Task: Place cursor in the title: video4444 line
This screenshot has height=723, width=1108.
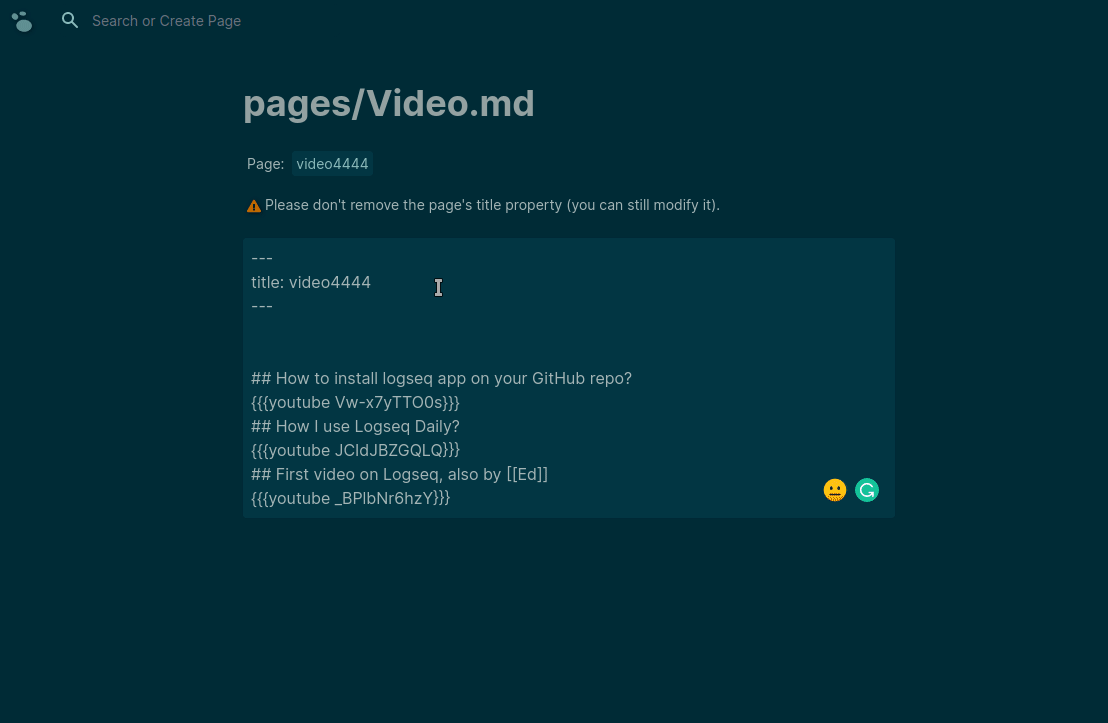Action: 311,282
